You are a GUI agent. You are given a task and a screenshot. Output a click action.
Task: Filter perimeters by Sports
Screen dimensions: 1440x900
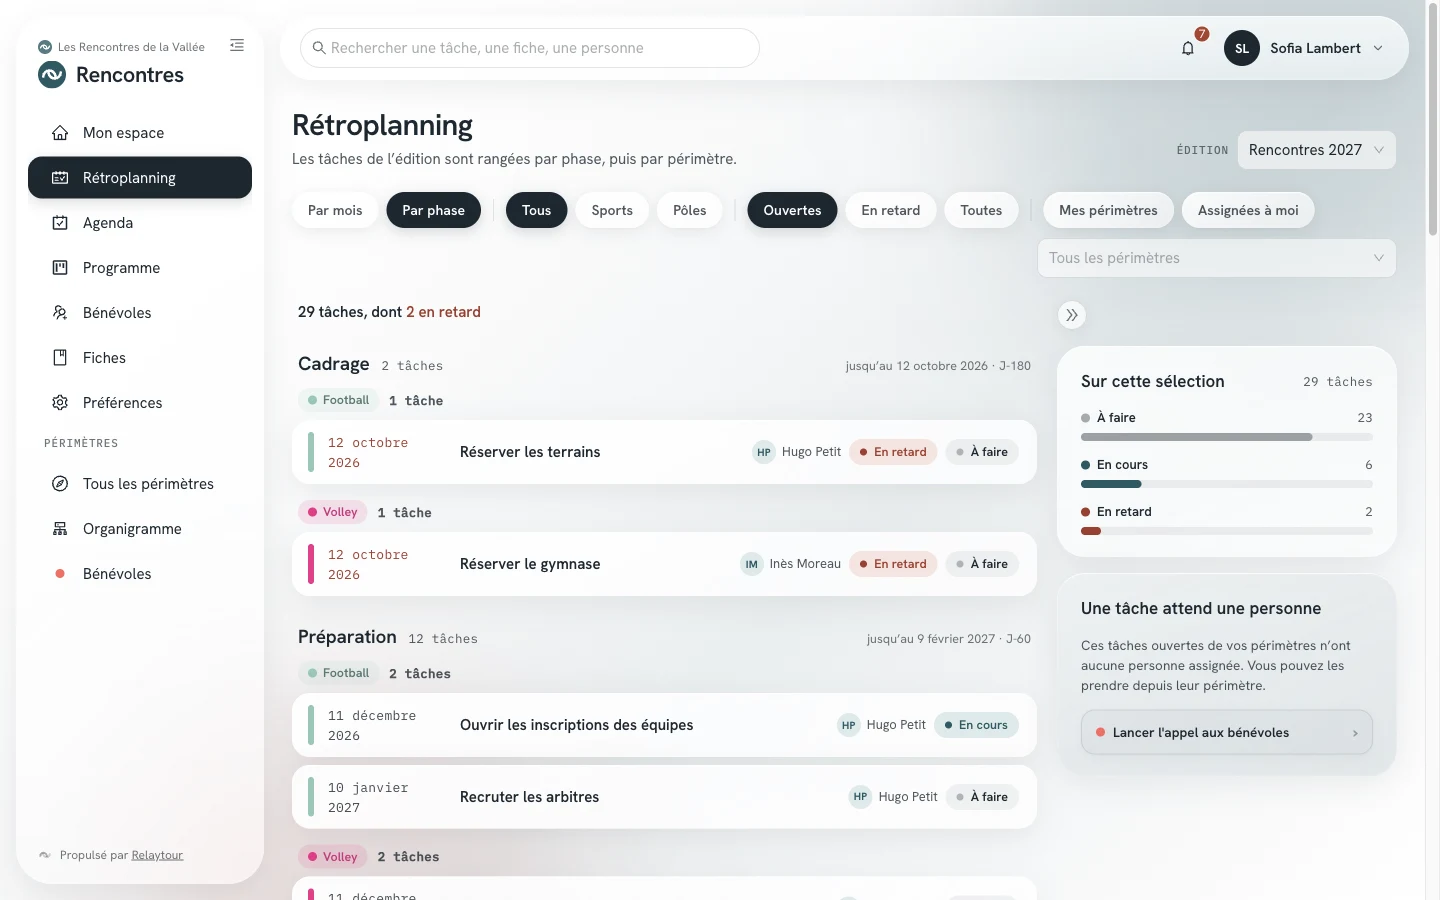612,210
